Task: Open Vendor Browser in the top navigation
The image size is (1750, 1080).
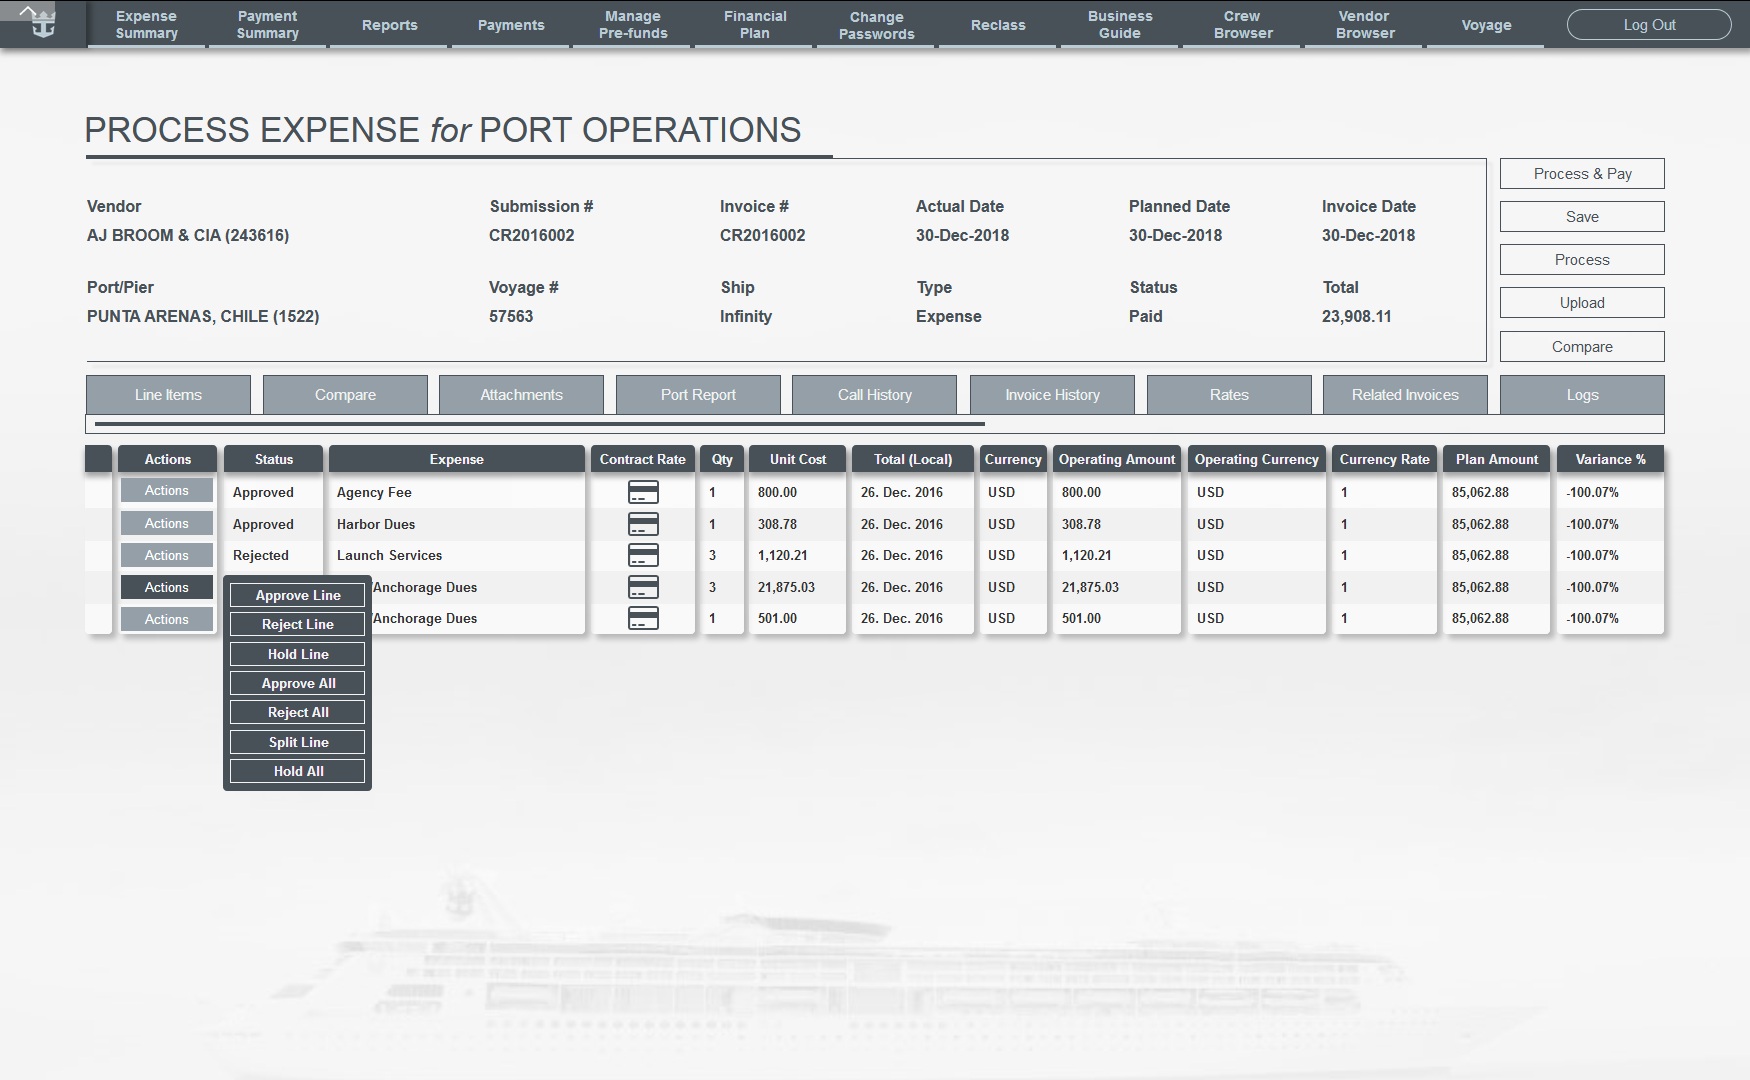Action: point(1365,25)
